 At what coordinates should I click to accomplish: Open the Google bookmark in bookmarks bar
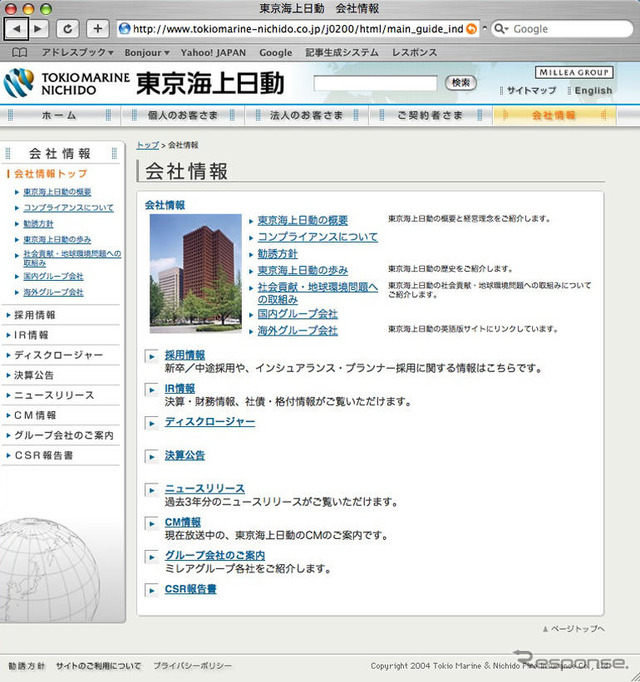[275, 53]
